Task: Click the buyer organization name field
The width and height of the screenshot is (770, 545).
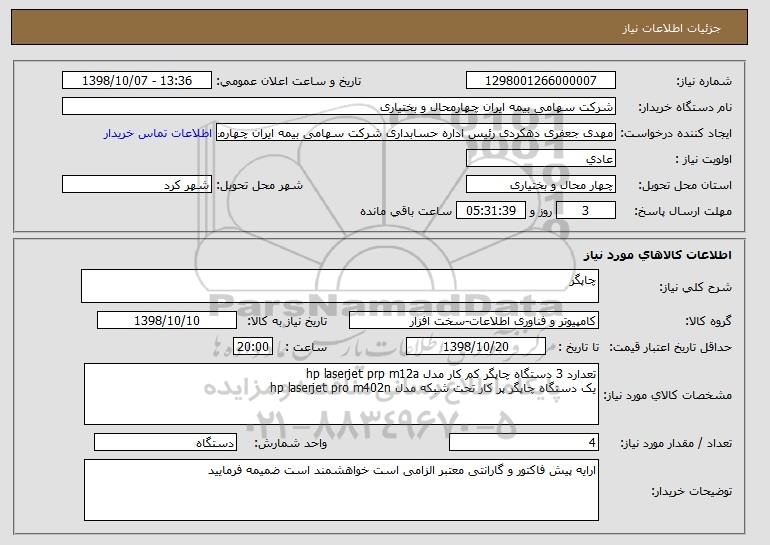Action: 339,107
